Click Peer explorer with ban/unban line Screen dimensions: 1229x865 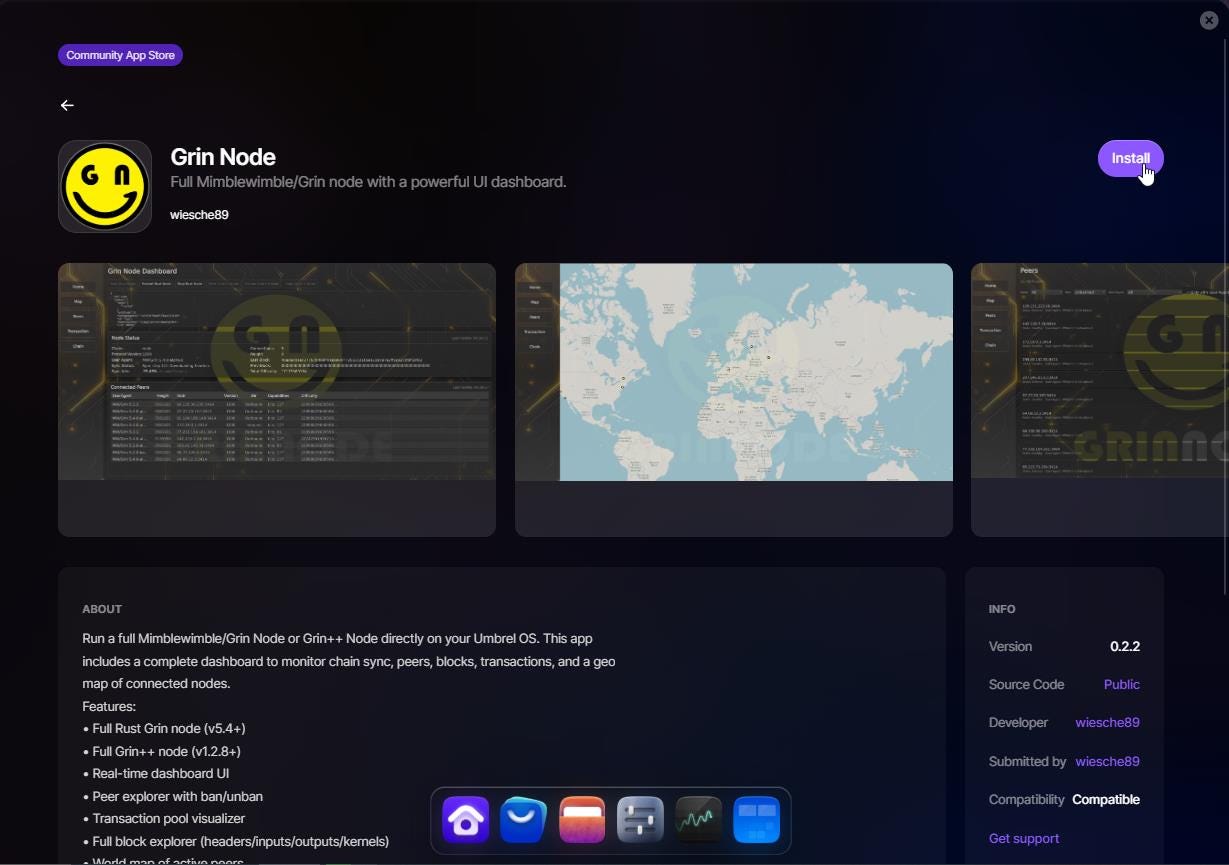coord(173,796)
